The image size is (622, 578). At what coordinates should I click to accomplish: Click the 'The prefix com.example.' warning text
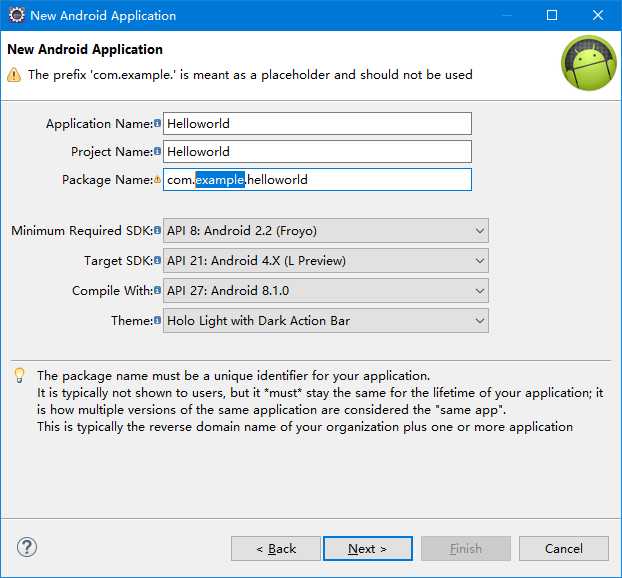pyautogui.click(x=250, y=75)
